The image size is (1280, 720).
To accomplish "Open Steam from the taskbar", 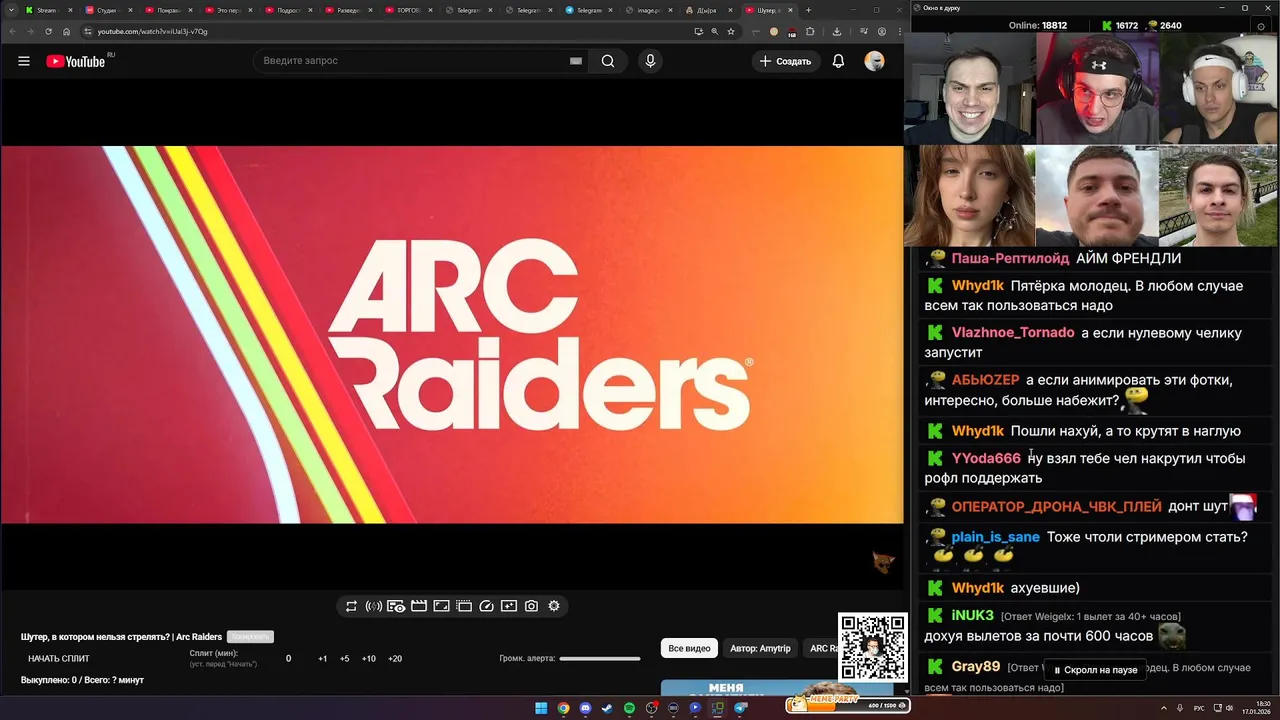I will 607,708.
